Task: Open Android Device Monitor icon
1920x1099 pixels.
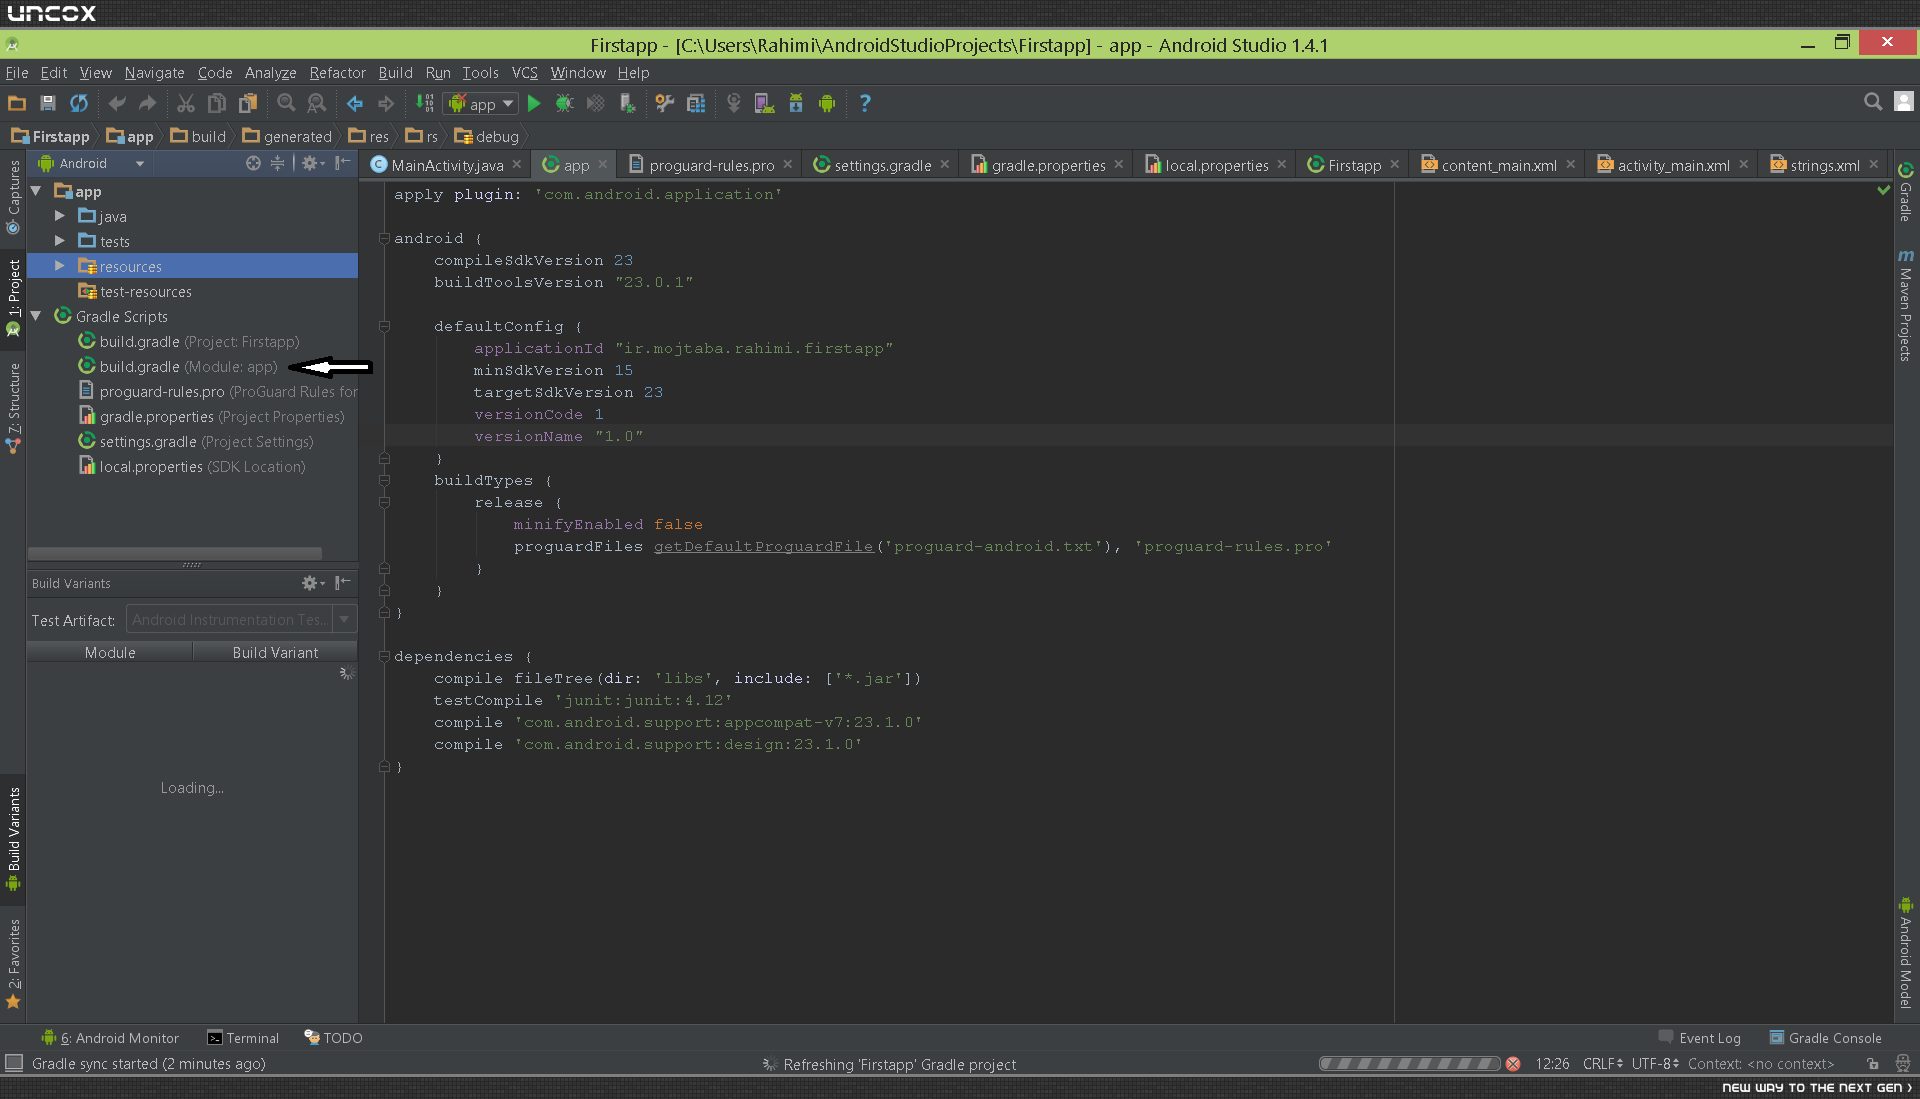Action: tap(827, 103)
